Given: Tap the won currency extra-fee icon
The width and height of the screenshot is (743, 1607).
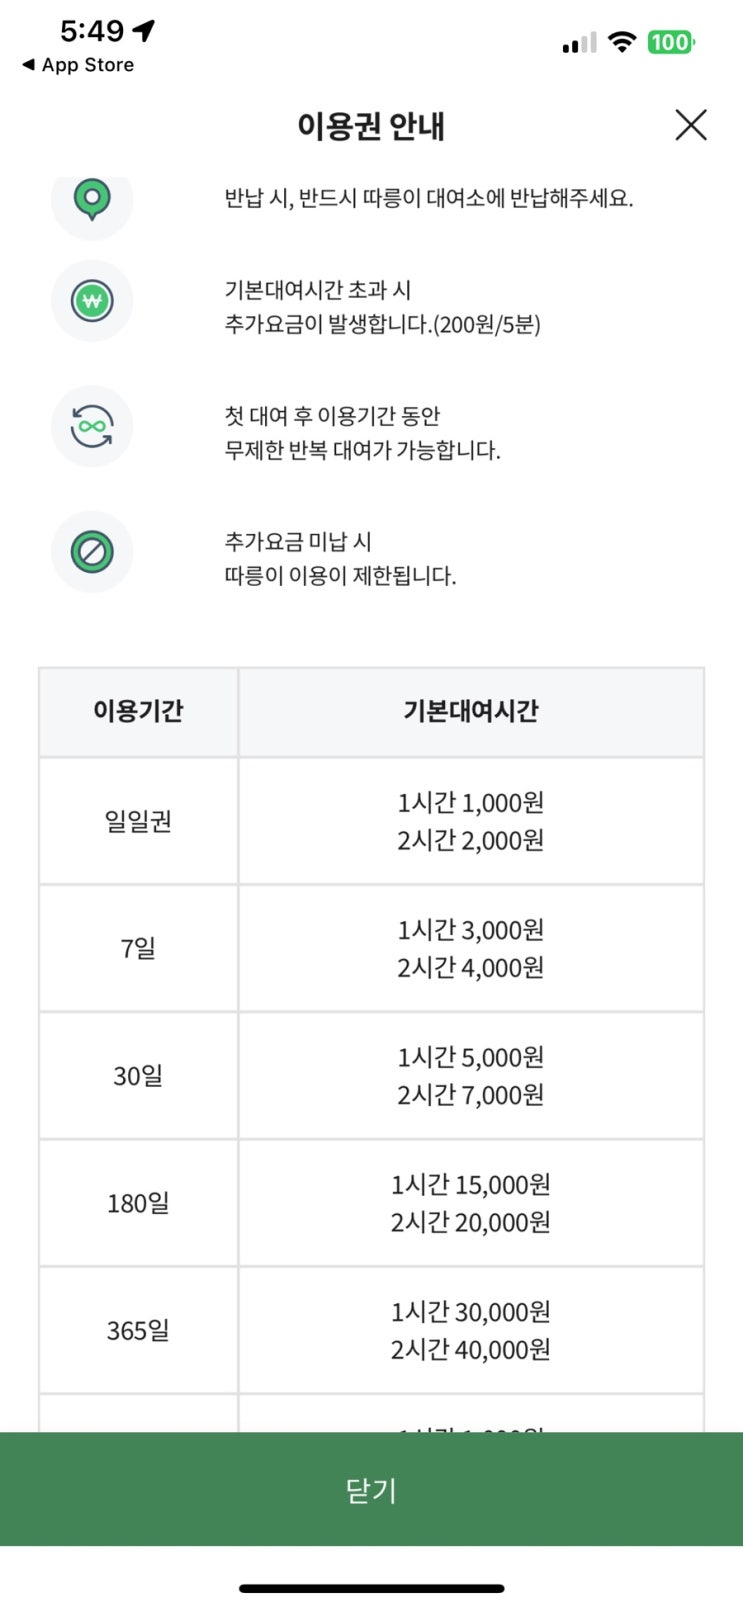Looking at the screenshot, I should pyautogui.click(x=92, y=301).
